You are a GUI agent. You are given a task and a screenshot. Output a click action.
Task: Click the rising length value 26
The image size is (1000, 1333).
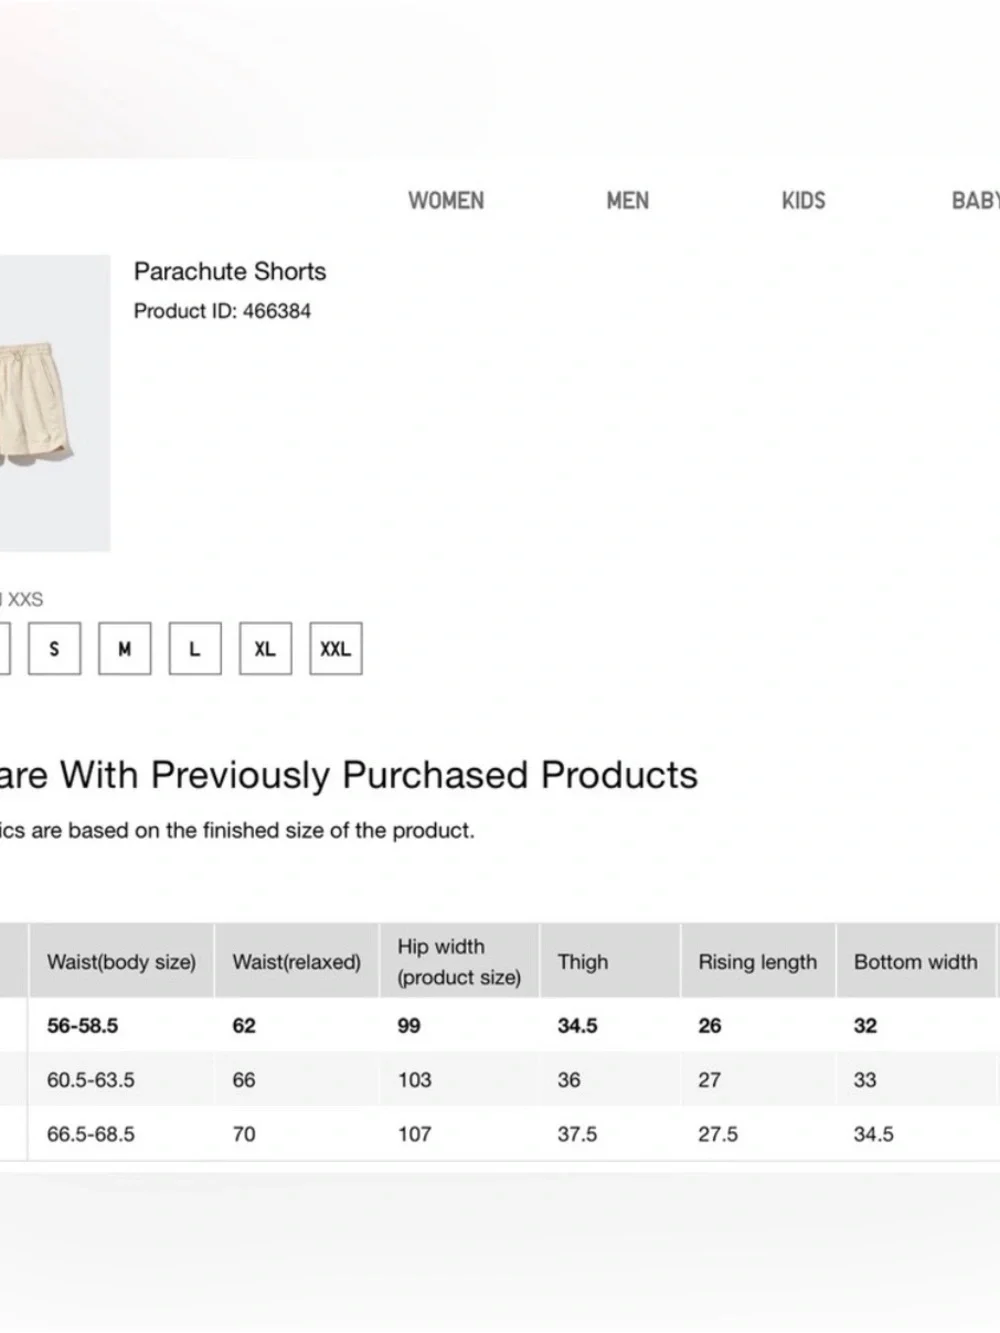(710, 1026)
